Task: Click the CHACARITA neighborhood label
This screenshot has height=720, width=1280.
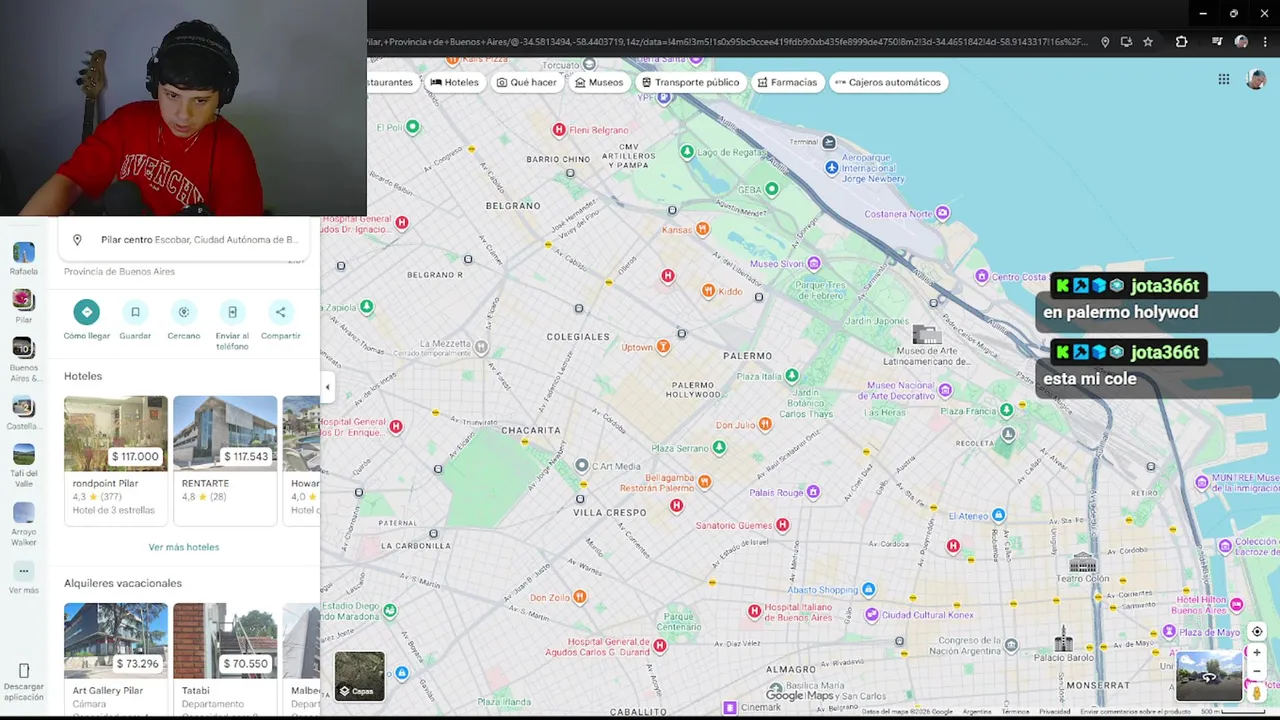Action: 531,430
